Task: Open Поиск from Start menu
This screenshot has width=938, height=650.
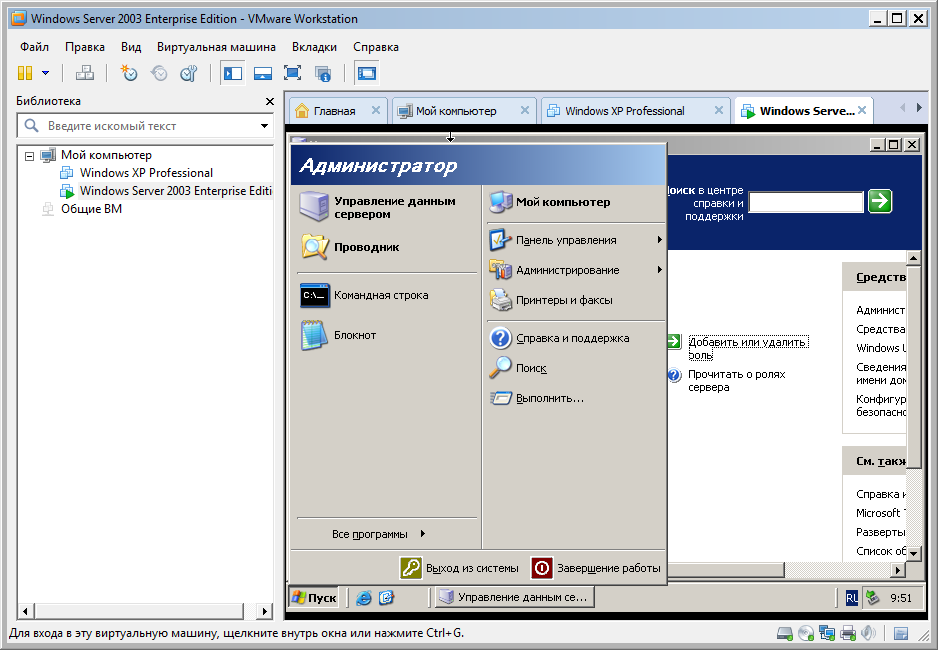Action: [575, 368]
